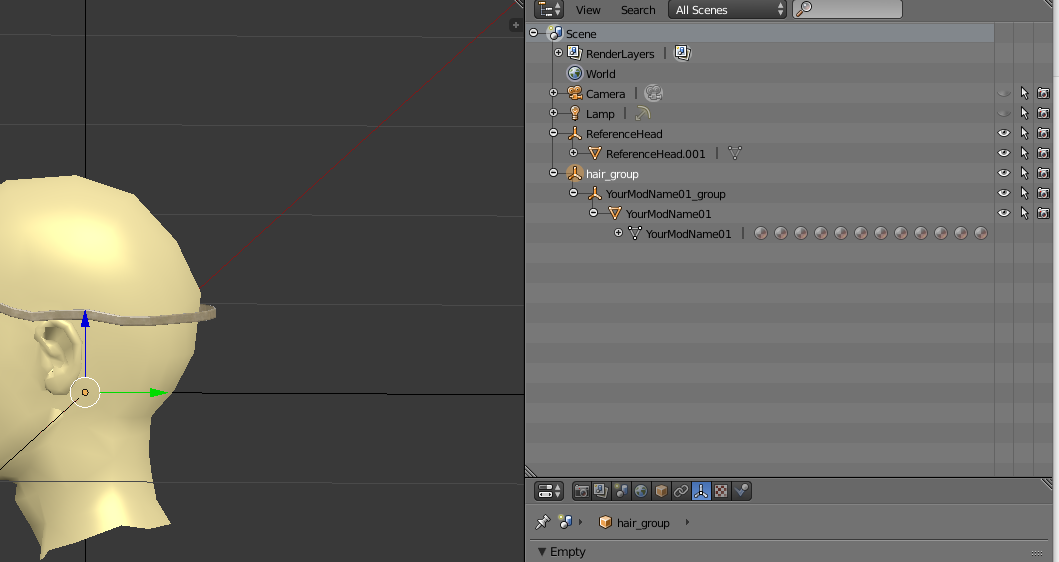Viewport: 1059px width, 562px height.
Task: Click the camera data icon beside Camera
Action: (x=653, y=93)
